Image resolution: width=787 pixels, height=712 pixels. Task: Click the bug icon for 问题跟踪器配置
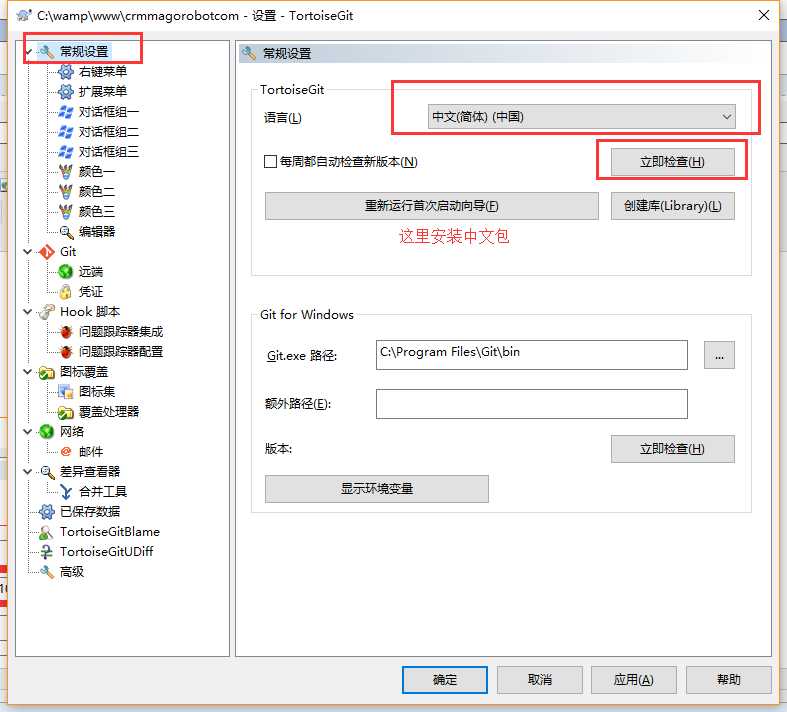click(x=66, y=352)
